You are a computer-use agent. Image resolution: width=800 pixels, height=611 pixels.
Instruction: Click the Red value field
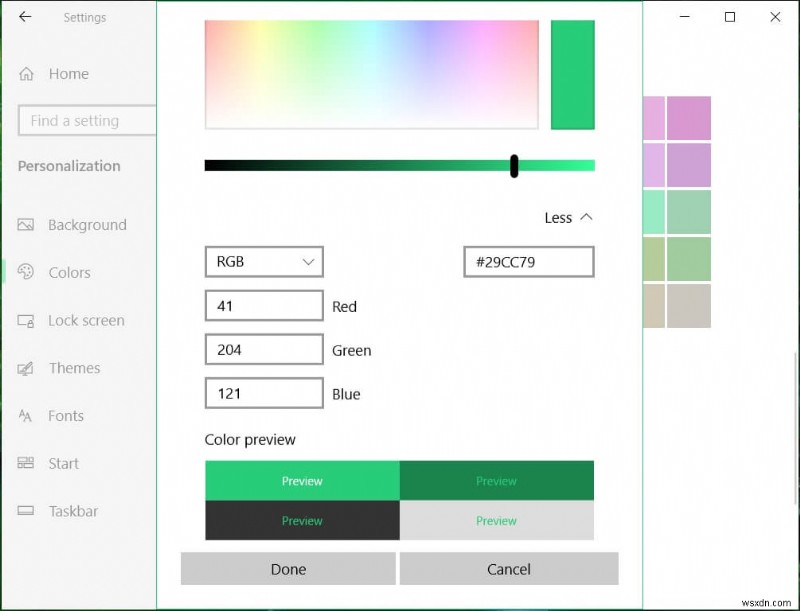pyautogui.click(x=264, y=306)
